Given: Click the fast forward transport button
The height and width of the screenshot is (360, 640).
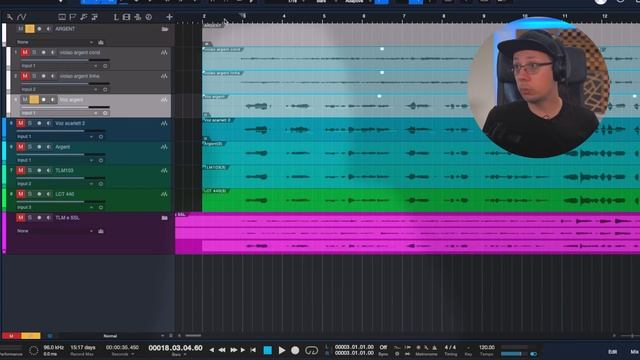Looking at the screenshot, I should pyautogui.click(x=233, y=350).
